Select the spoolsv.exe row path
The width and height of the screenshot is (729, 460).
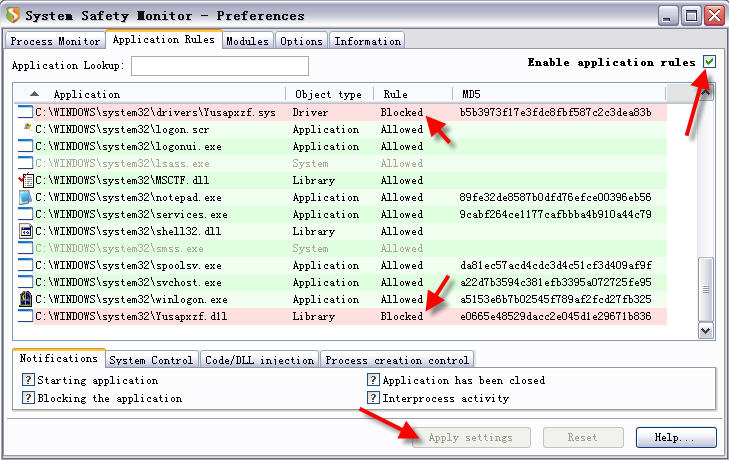(128, 265)
